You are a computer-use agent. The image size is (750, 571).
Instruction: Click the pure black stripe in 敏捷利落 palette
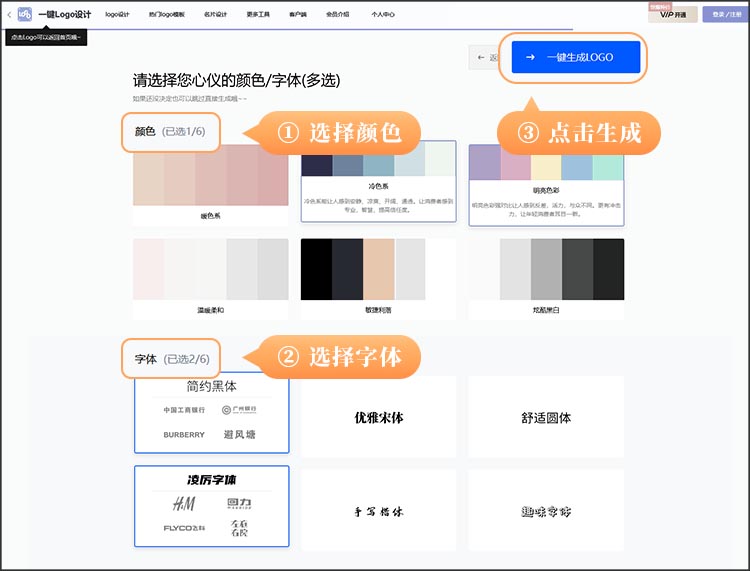(x=316, y=269)
